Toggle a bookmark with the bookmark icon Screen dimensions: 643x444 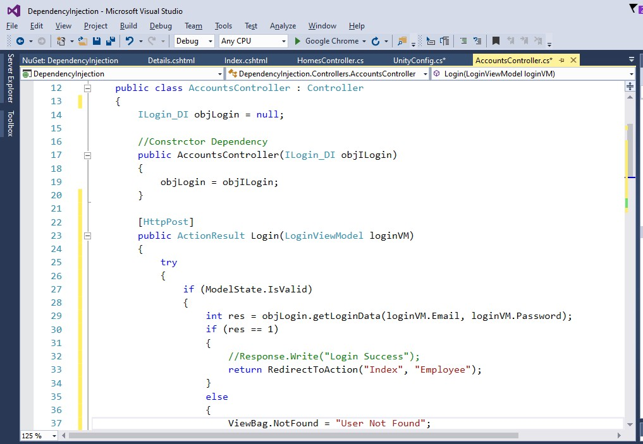(x=496, y=41)
